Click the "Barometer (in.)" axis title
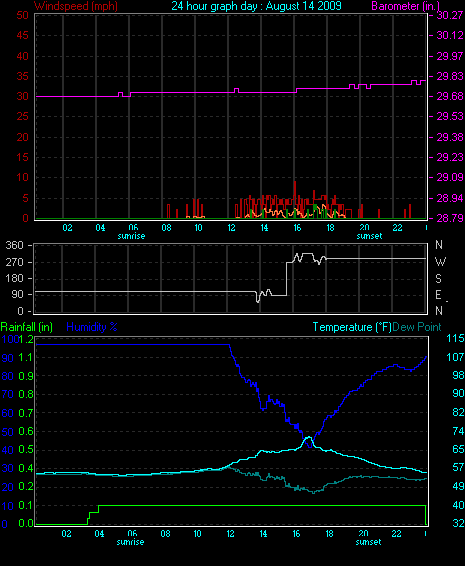Screen dimensions: 465x566 click(405, 6)
